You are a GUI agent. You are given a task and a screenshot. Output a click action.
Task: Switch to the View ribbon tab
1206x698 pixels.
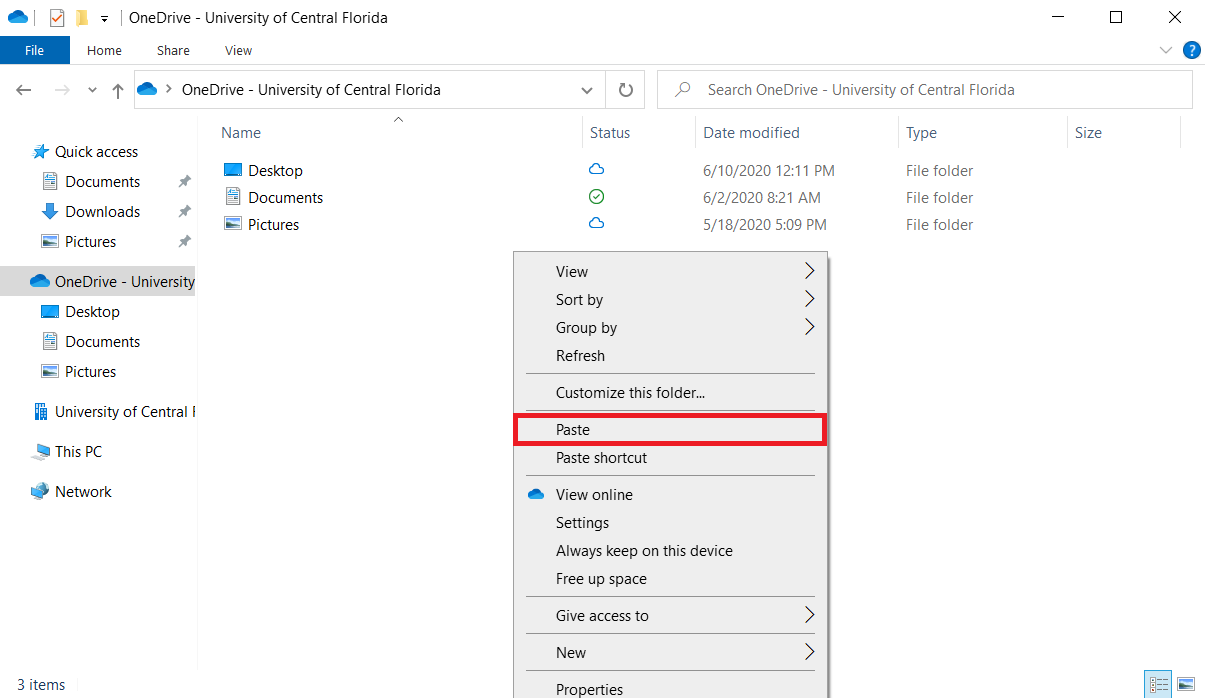(x=238, y=50)
